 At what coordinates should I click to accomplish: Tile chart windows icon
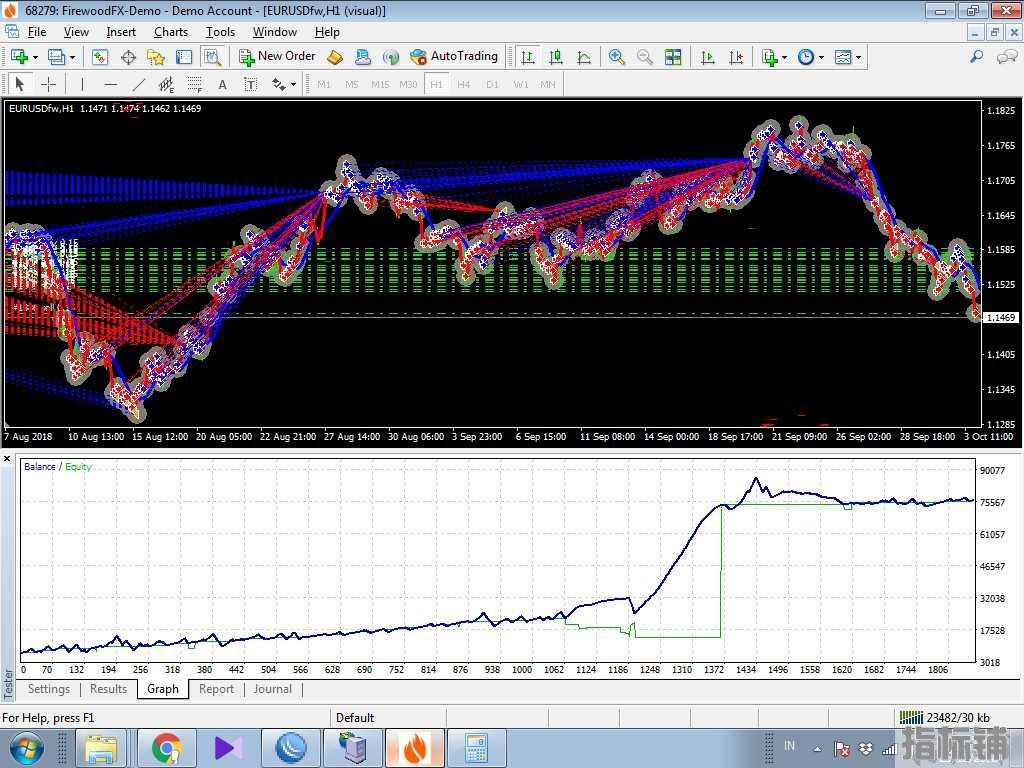[x=673, y=57]
